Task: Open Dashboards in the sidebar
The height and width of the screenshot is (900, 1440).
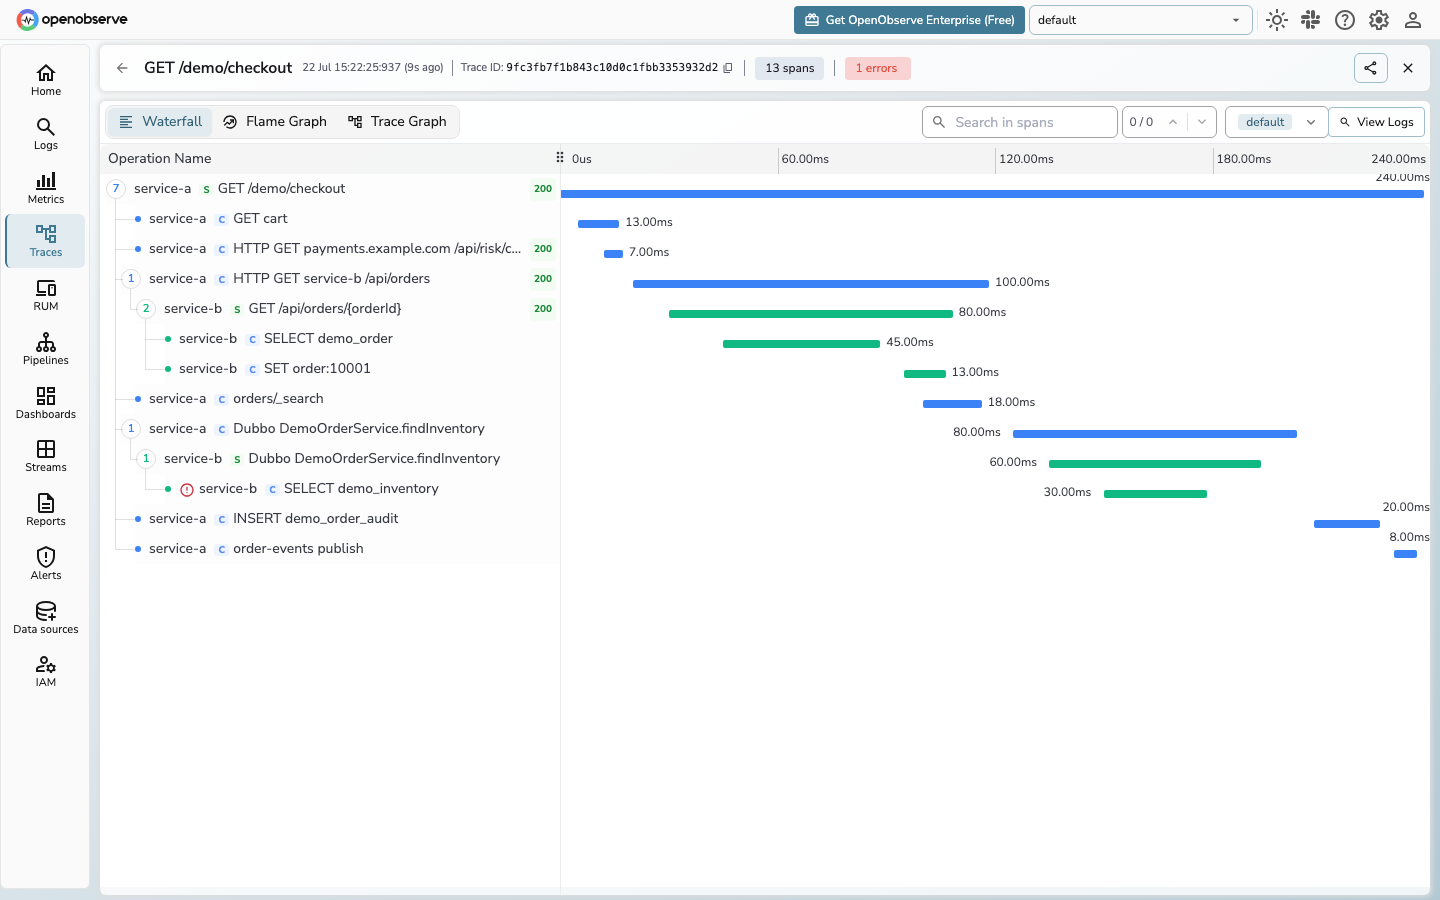Action: (x=46, y=403)
